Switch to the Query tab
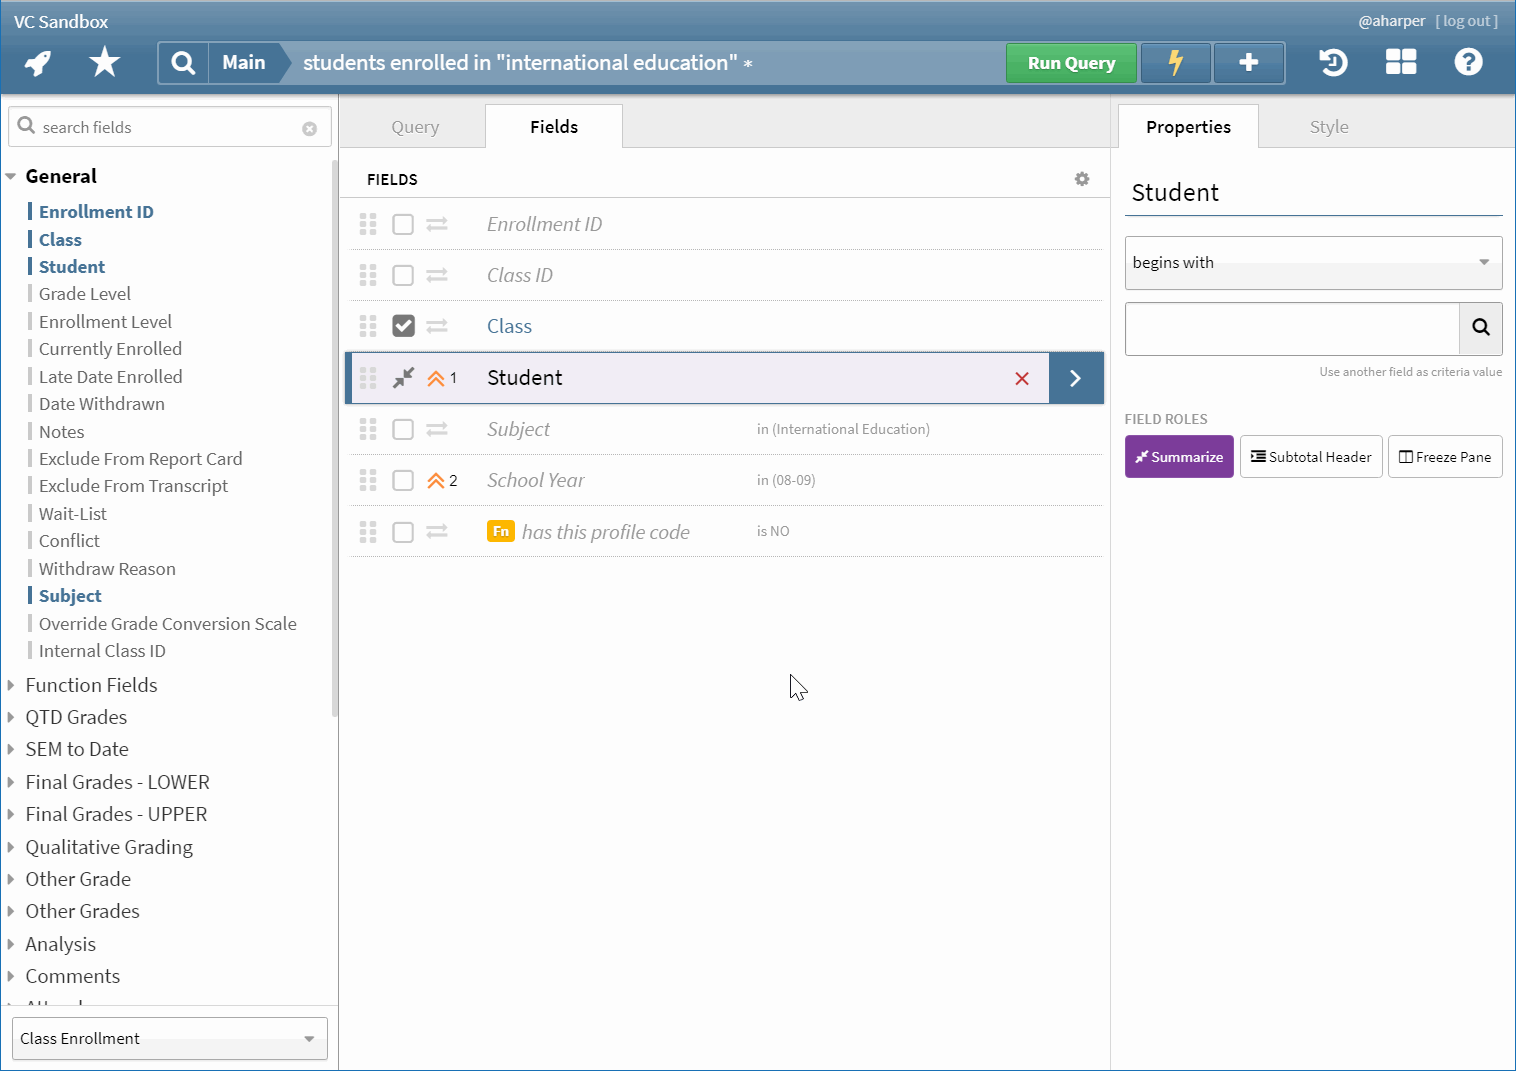Screen dimensions: 1516x1071 [415, 127]
